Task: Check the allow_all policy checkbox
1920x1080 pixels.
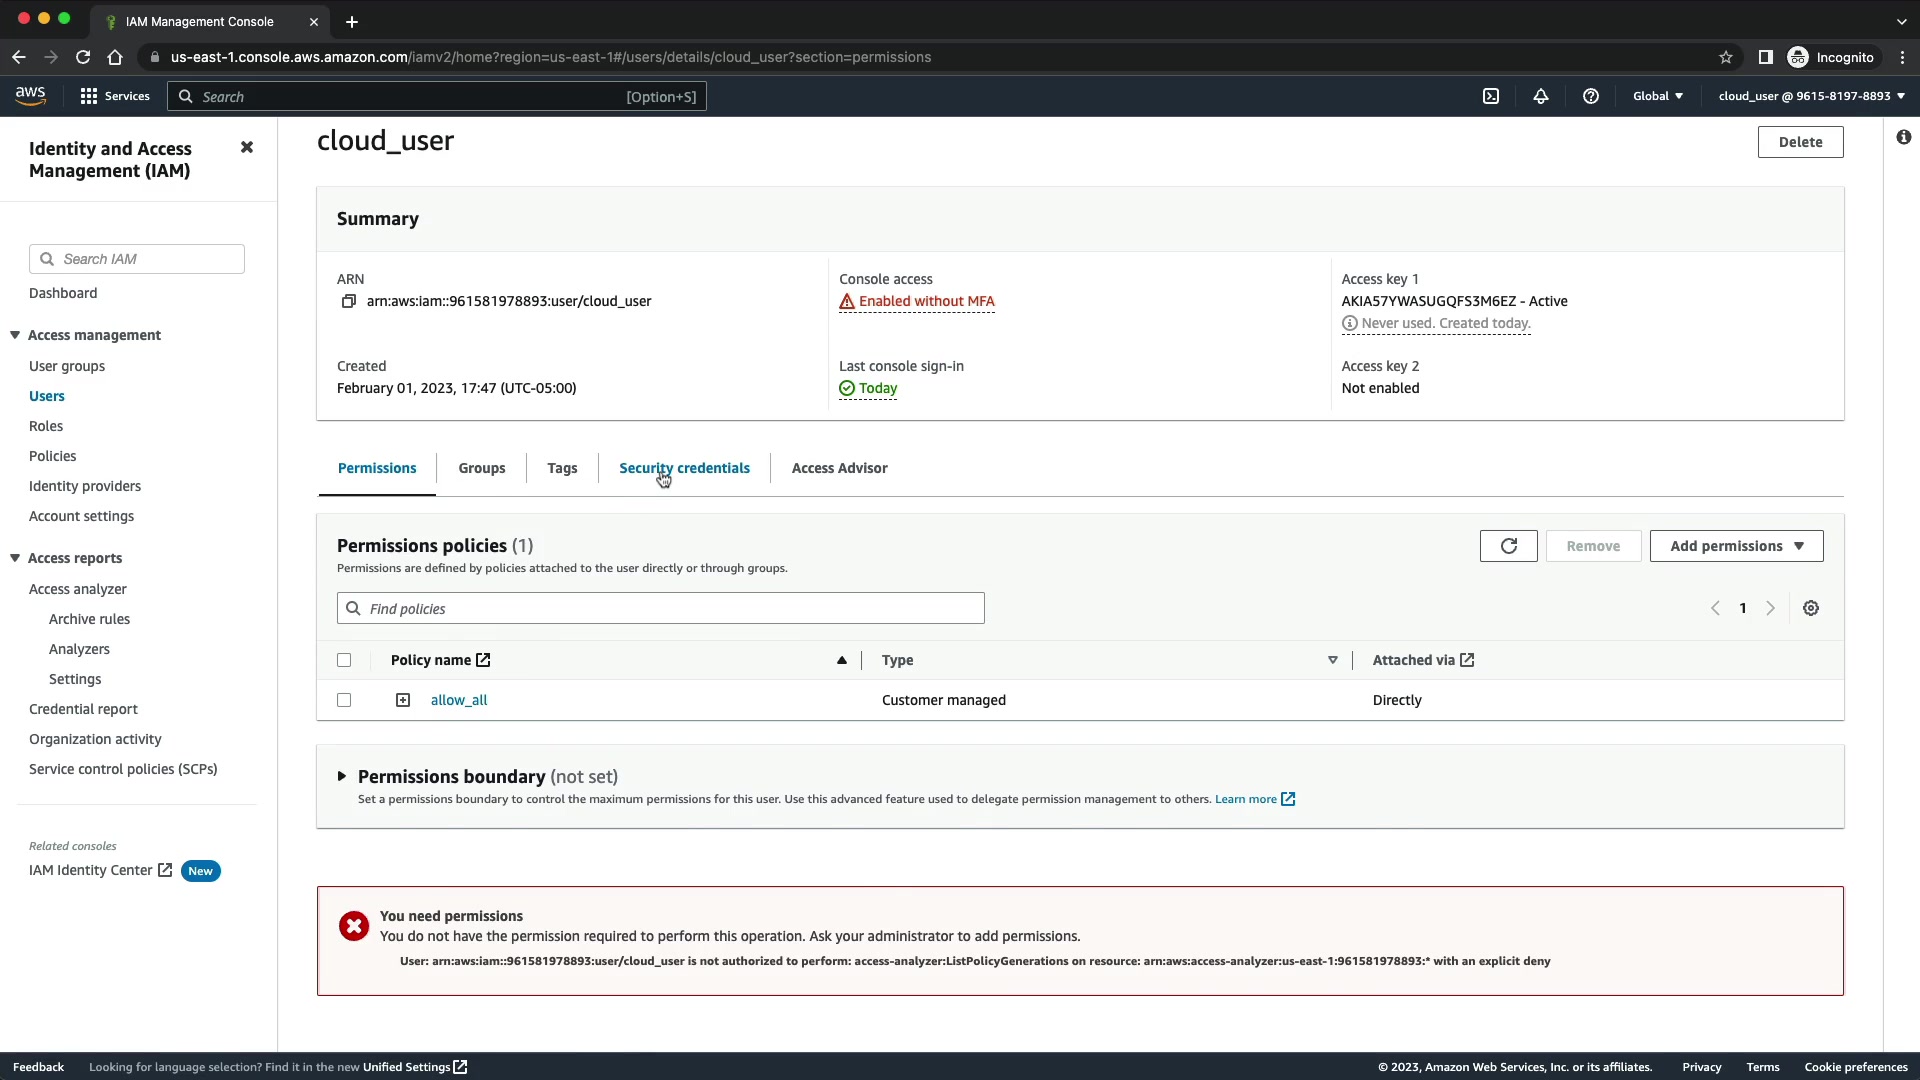Action: 344,700
